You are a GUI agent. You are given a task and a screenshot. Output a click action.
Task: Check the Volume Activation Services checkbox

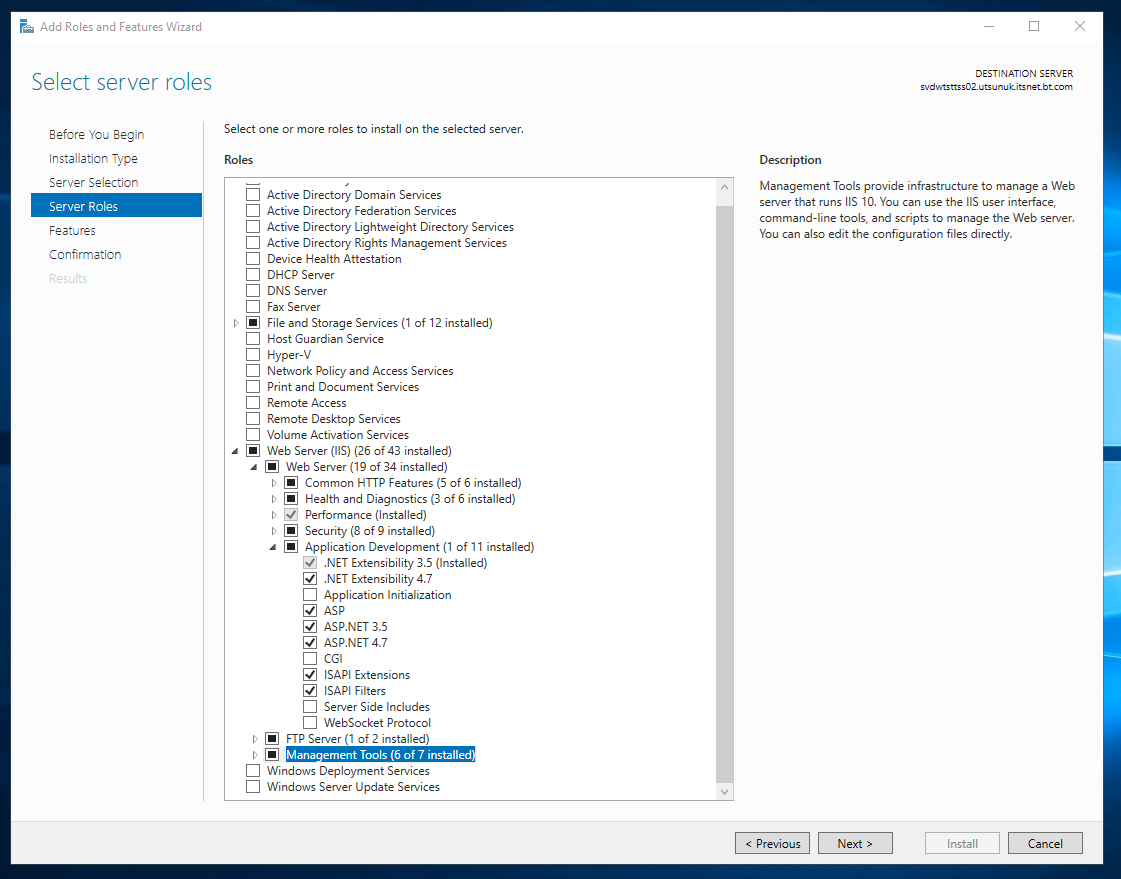coord(253,434)
